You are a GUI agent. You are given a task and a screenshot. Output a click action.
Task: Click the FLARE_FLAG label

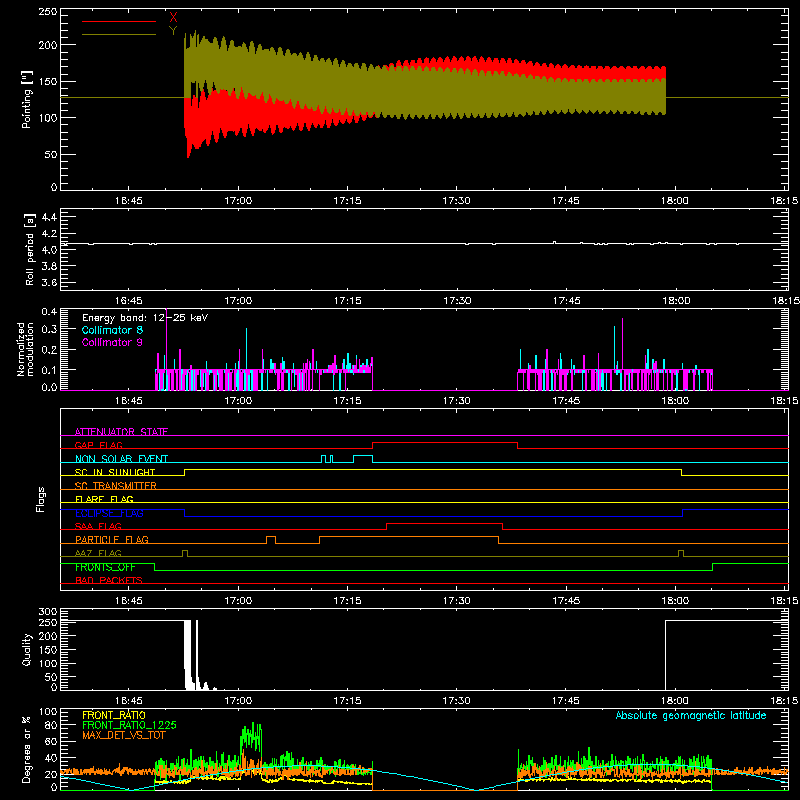point(104,499)
